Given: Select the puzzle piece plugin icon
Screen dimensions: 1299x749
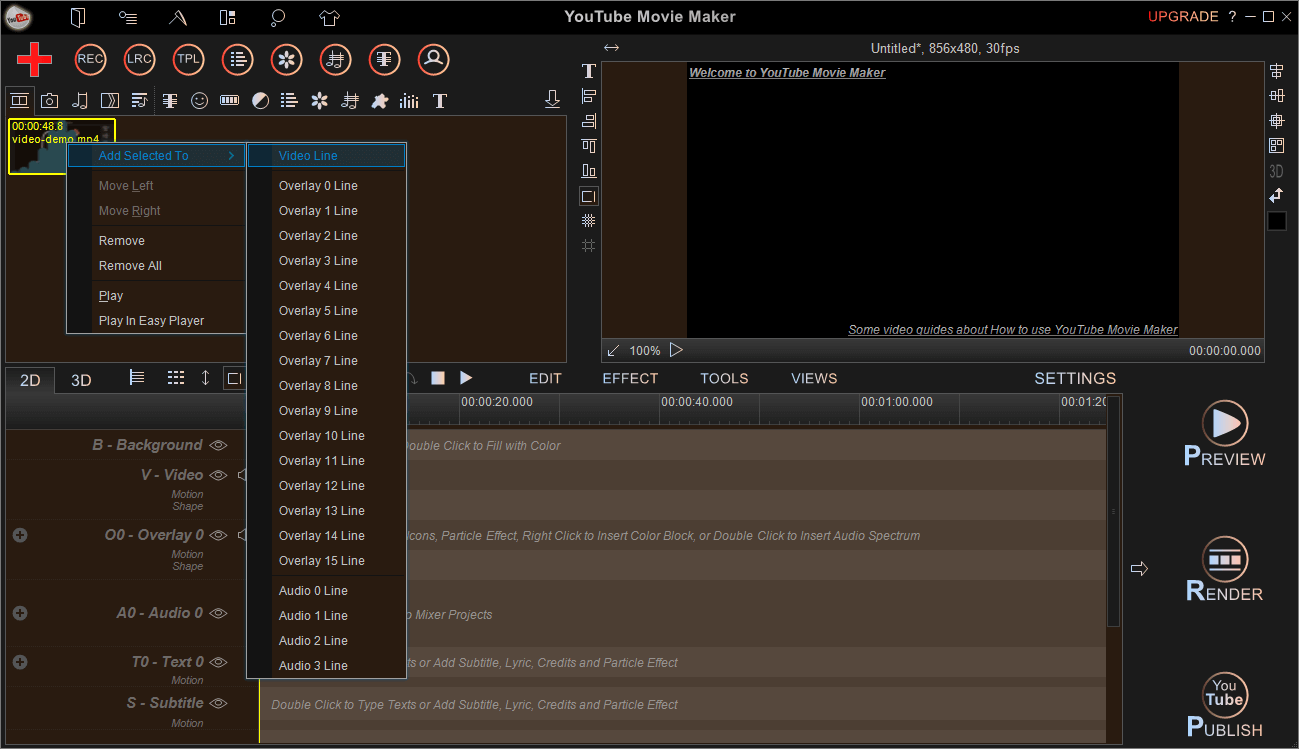Looking at the screenshot, I should click(x=379, y=101).
